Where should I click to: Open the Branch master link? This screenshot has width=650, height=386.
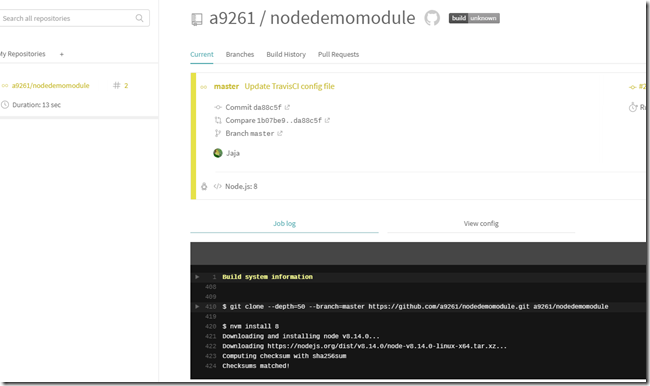coord(250,133)
